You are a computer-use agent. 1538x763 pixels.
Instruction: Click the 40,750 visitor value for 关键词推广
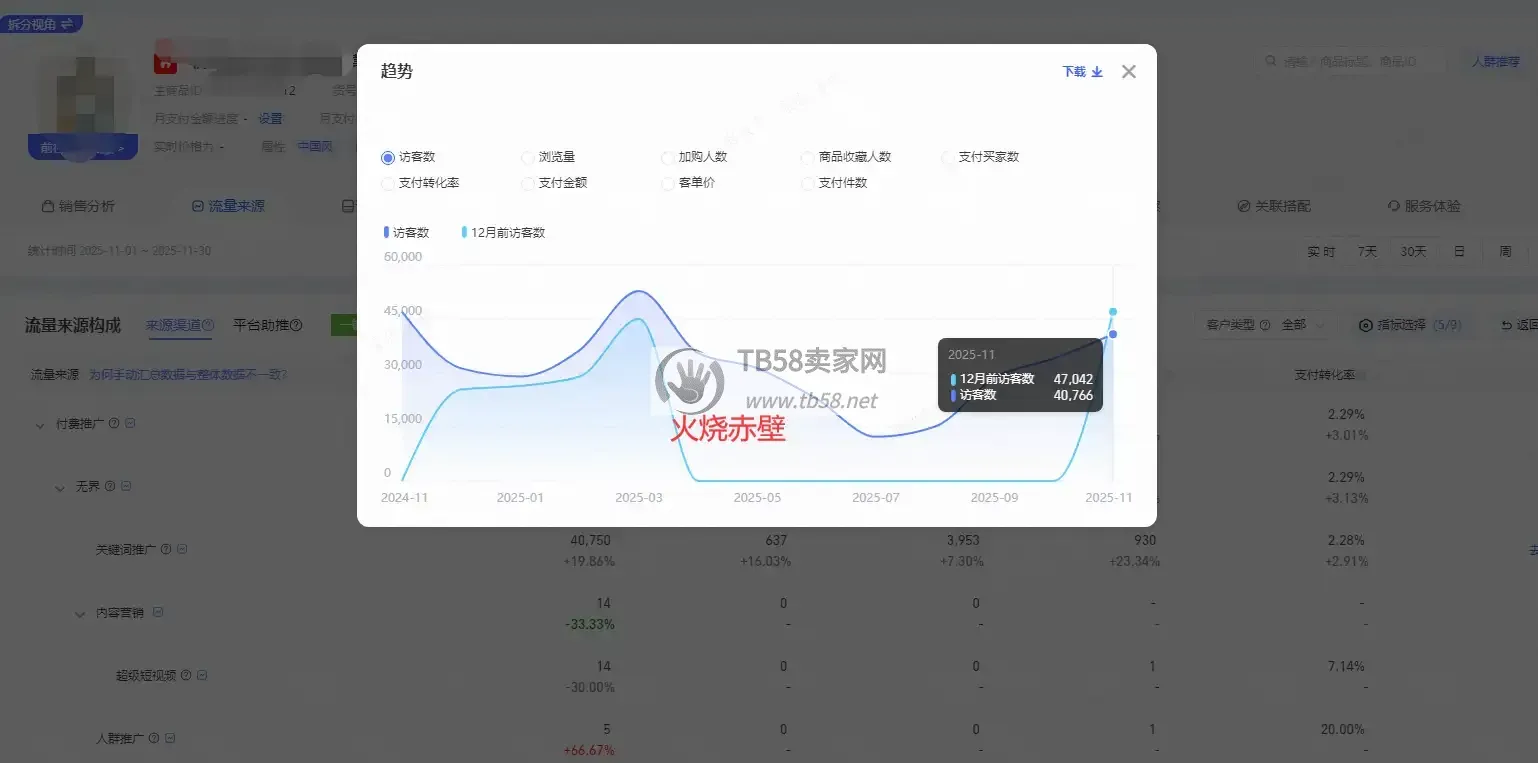[590, 540]
